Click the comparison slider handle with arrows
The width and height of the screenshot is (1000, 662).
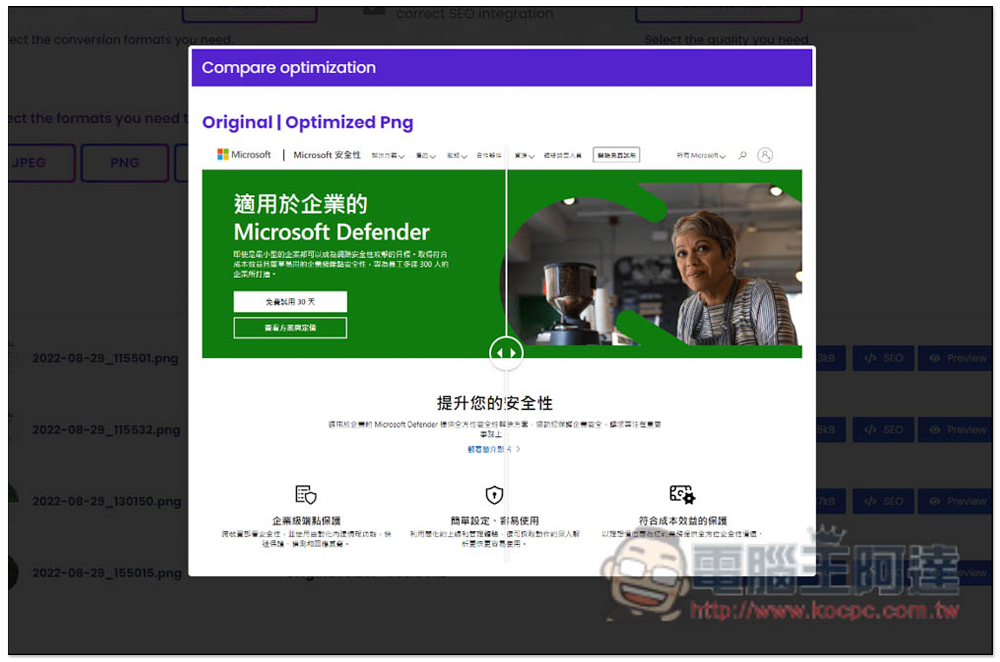point(506,353)
